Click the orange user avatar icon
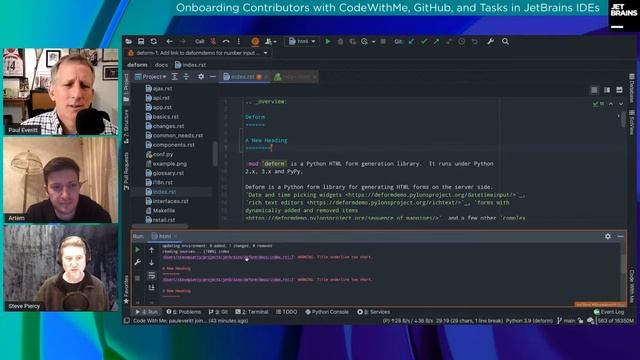 click(x=255, y=41)
